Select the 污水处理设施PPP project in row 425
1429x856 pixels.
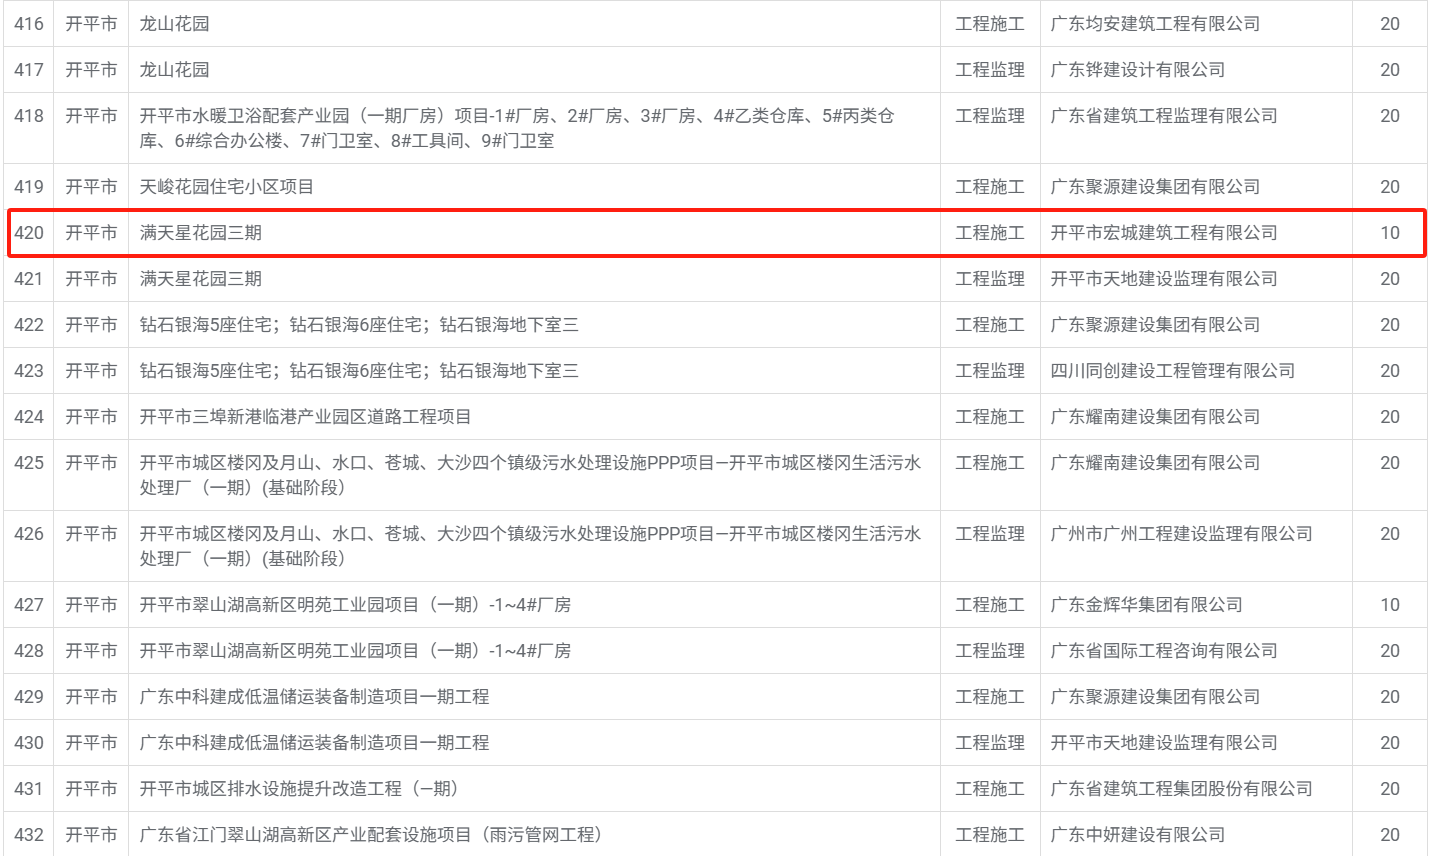[530, 475]
